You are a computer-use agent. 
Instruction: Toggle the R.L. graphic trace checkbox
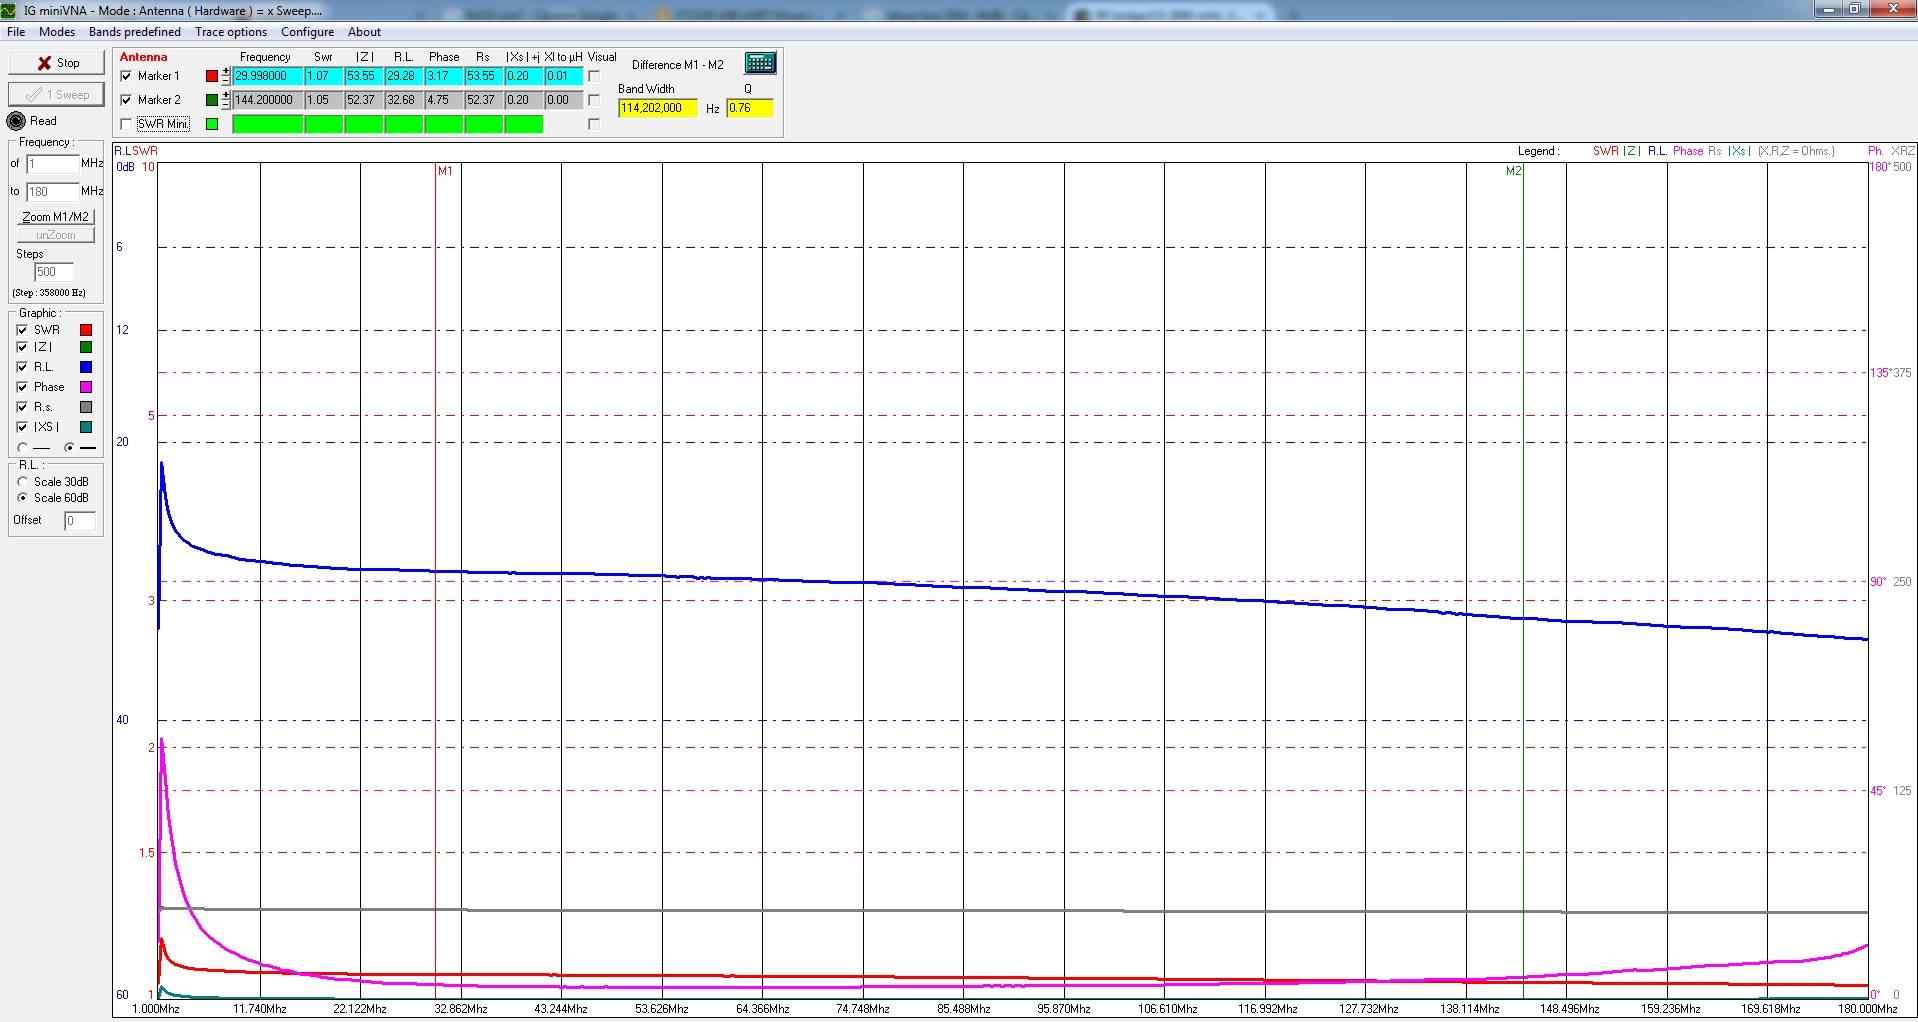point(22,367)
